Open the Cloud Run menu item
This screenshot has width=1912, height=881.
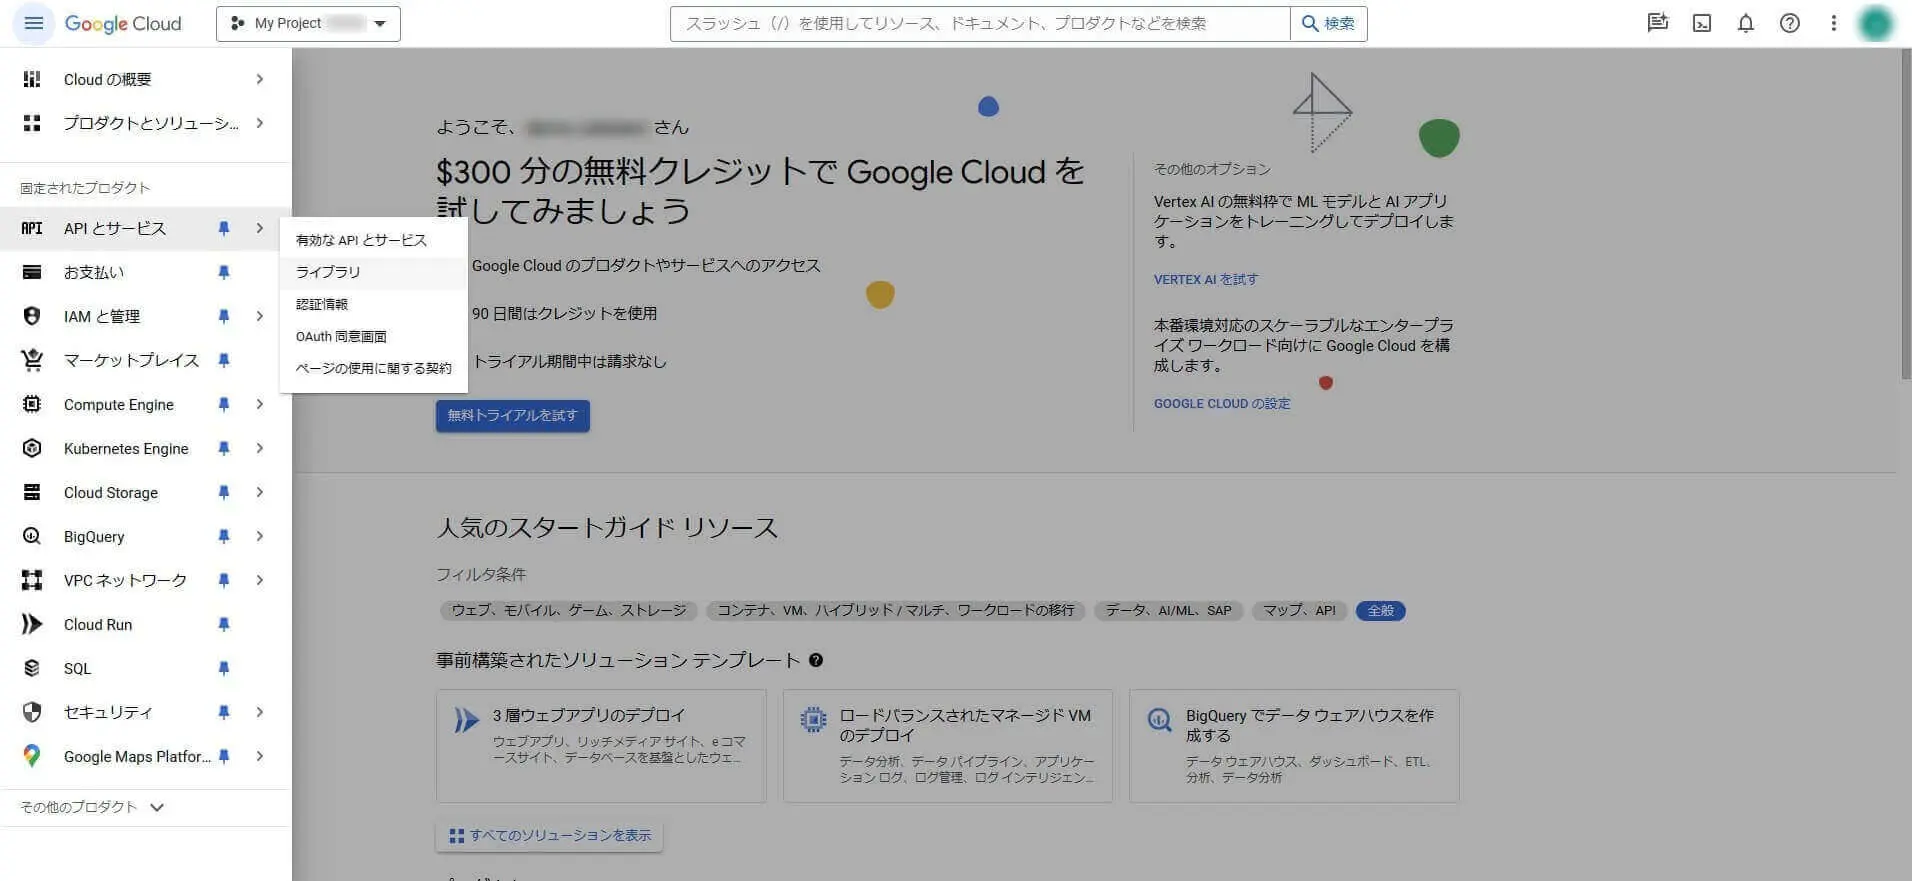146,624
